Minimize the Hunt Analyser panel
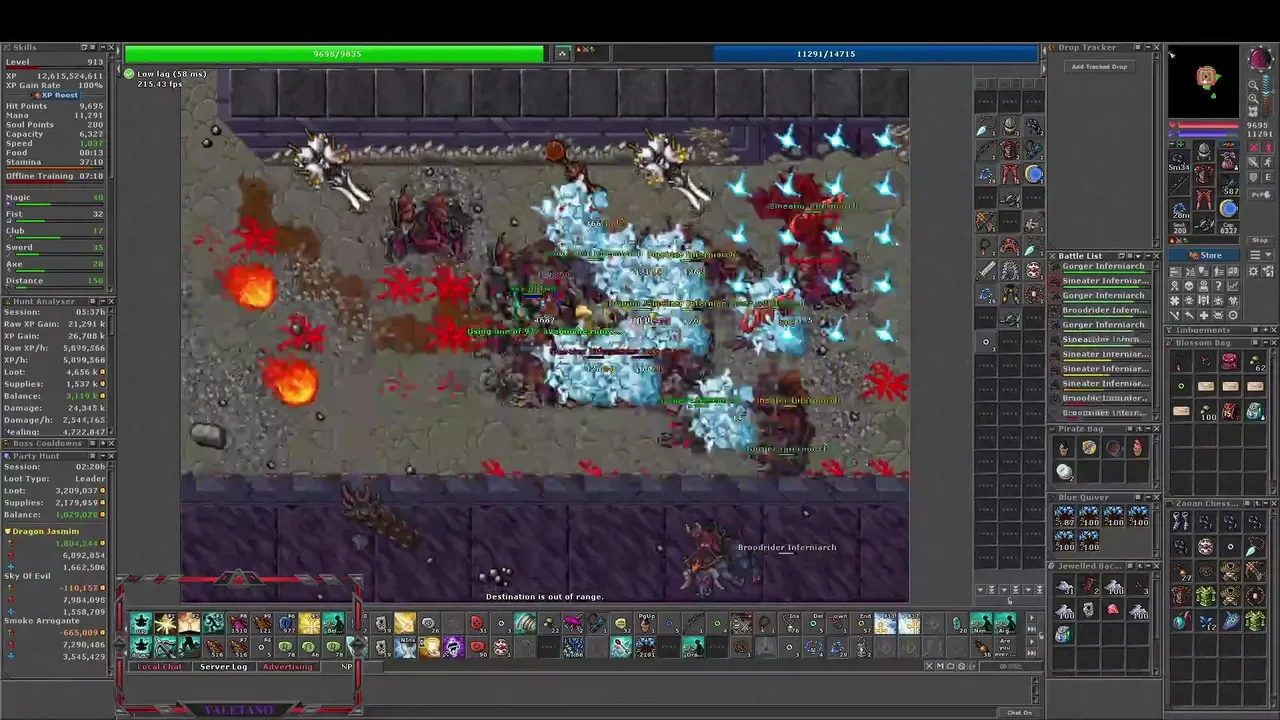1280x720 pixels. pos(103,301)
